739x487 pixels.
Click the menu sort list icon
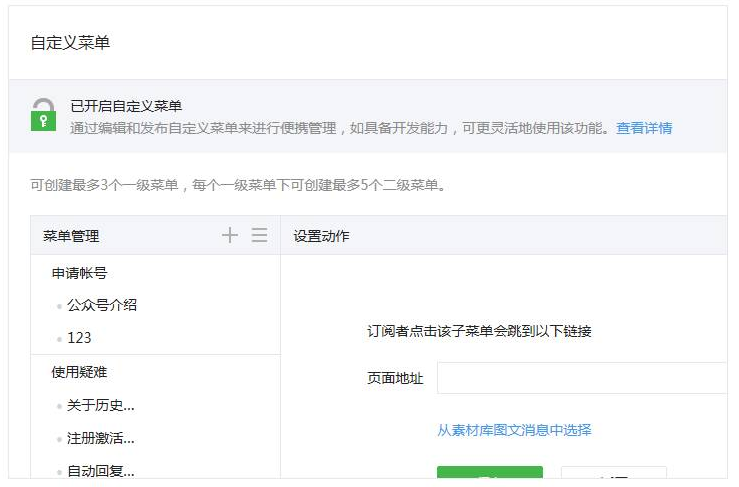point(259,236)
